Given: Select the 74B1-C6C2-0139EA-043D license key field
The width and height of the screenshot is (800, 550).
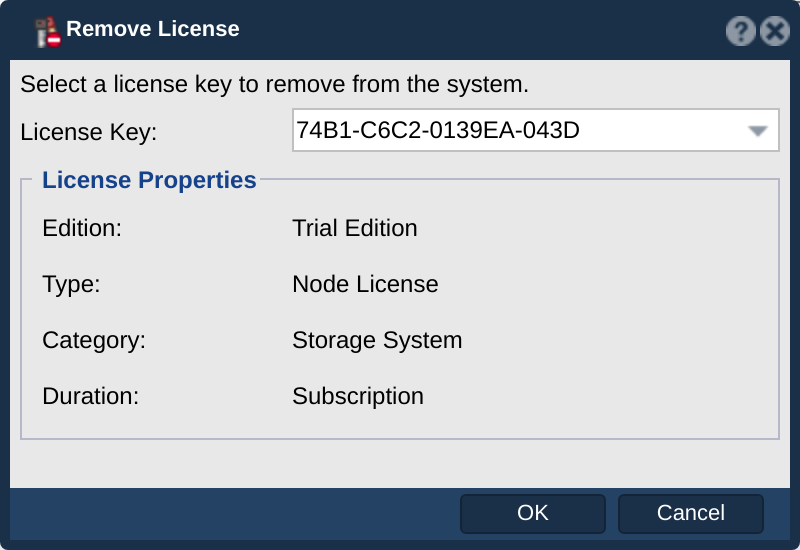Looking at the screenshot, I should tap(535, 130).
